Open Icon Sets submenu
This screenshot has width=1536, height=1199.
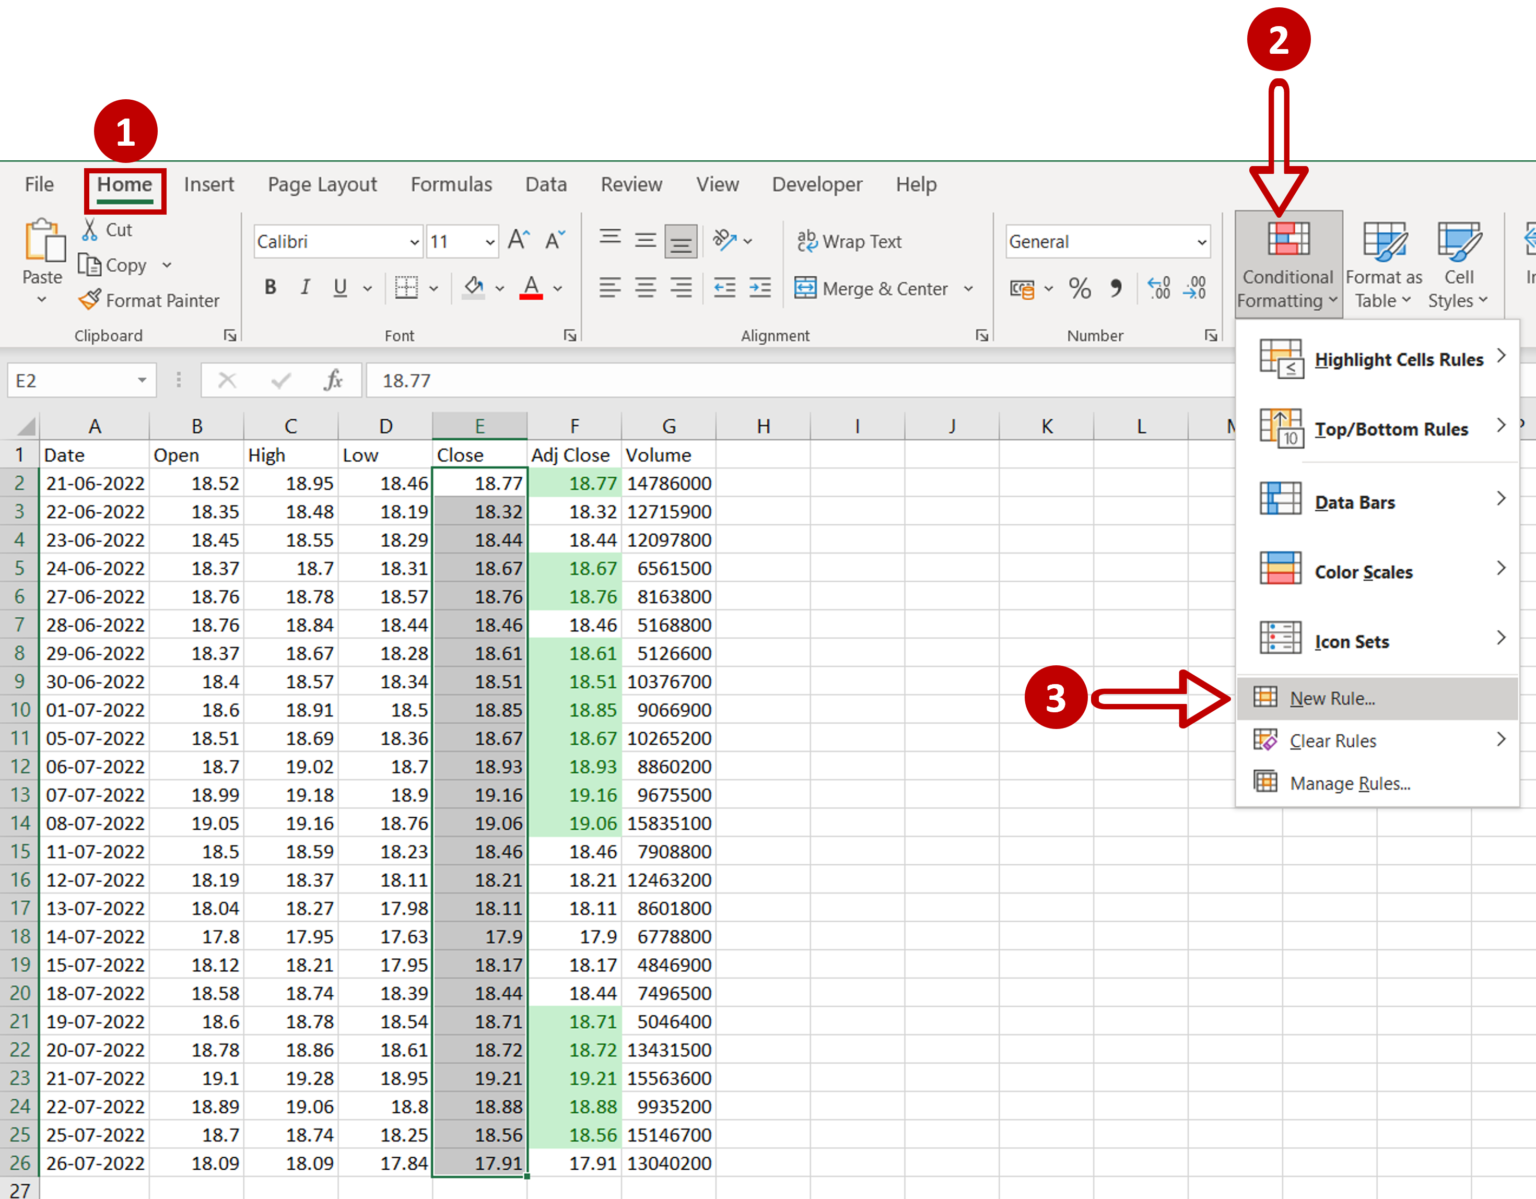tap(1378, 641)
